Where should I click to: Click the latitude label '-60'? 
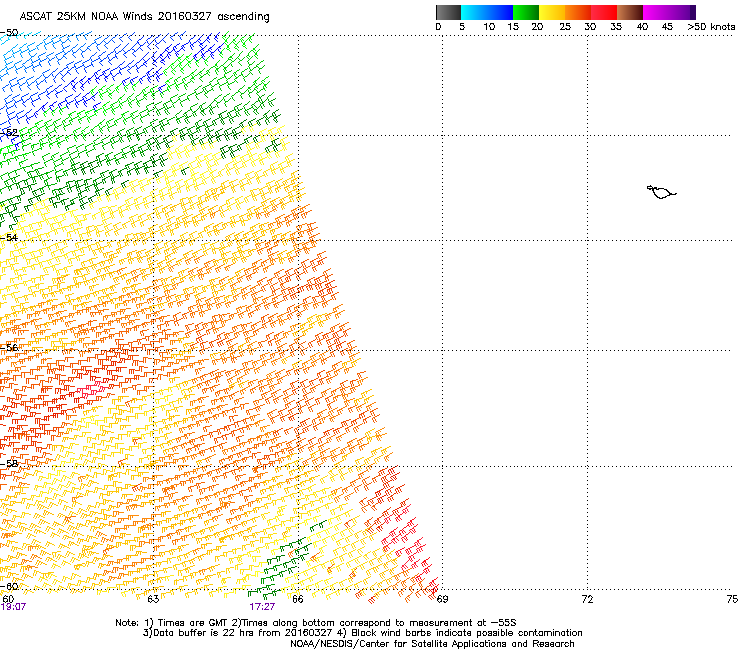point(9,586)
